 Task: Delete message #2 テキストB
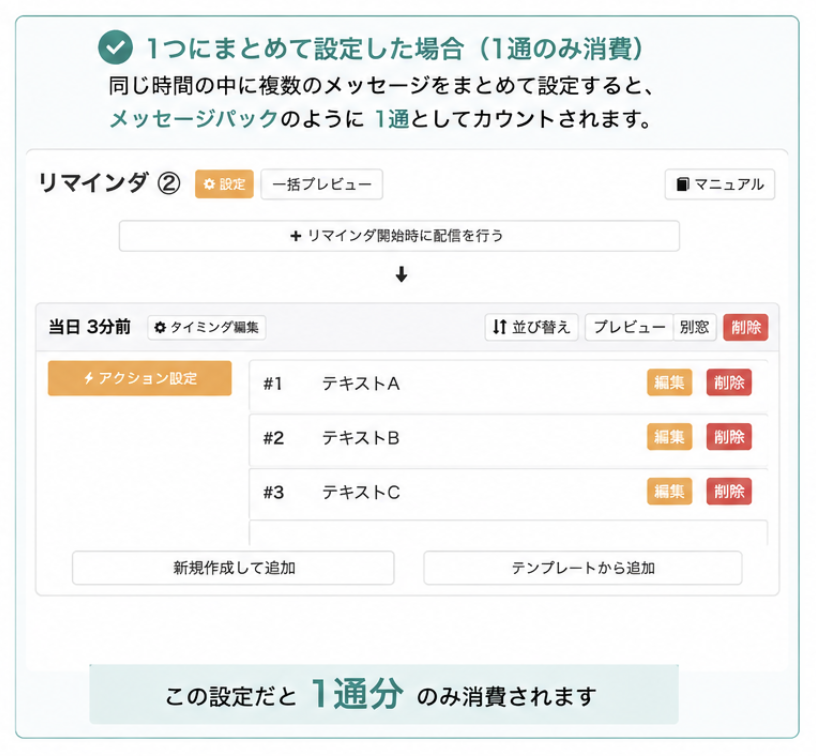coord(729,437)
